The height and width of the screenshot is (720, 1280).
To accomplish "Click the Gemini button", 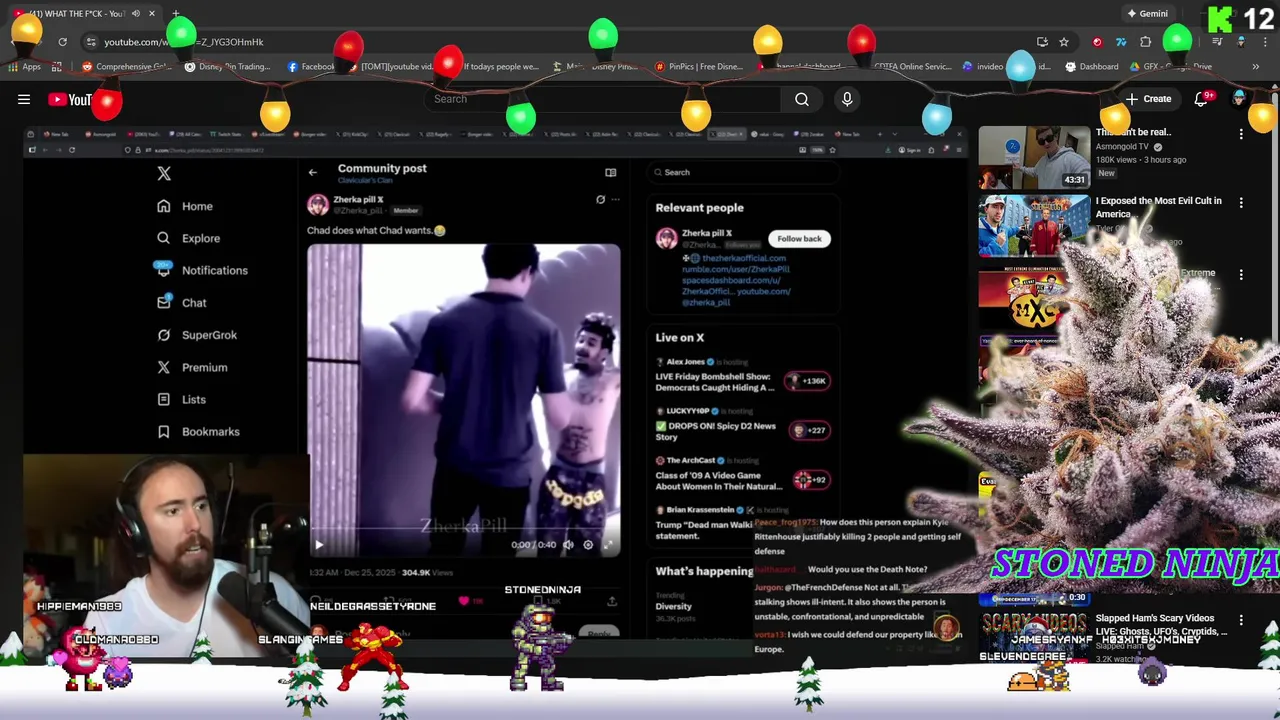I will click(x=1147, y=14).
